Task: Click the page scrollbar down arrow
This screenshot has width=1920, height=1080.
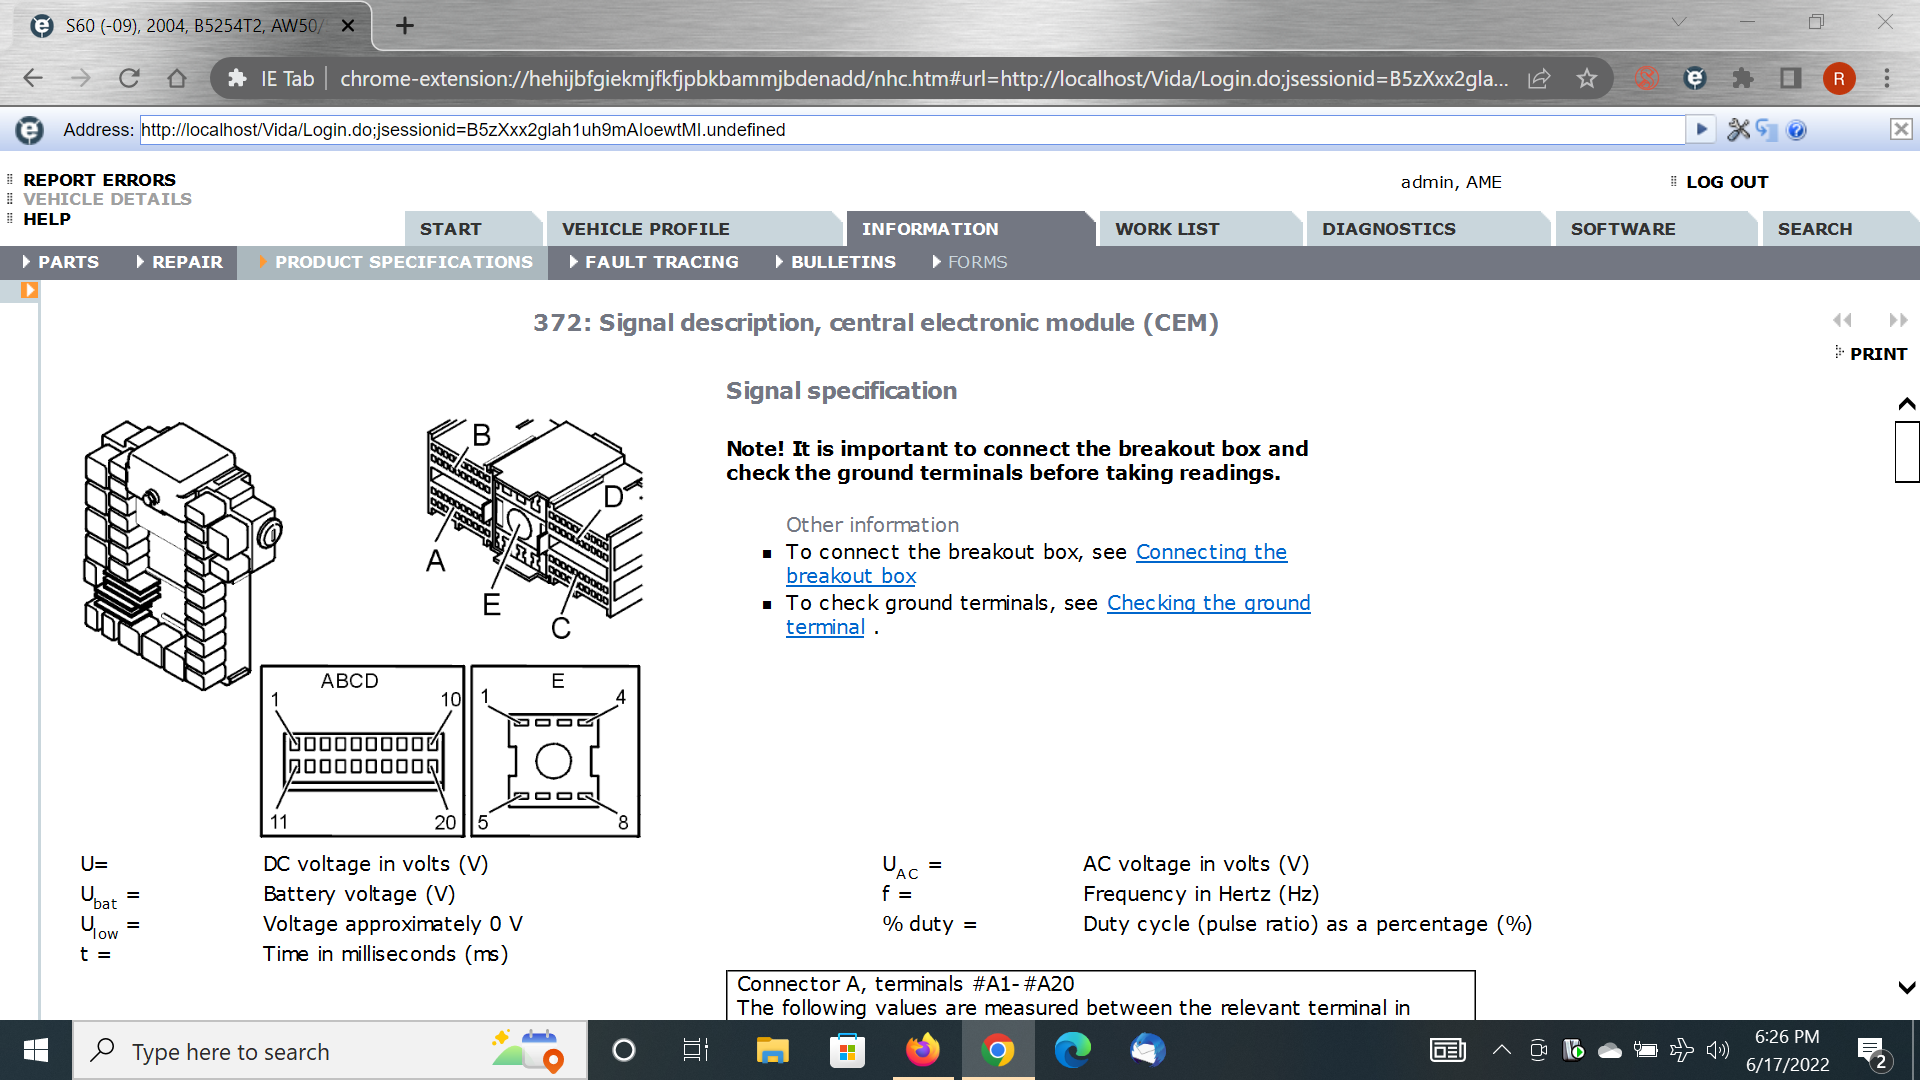Action: coord(1906,987)
